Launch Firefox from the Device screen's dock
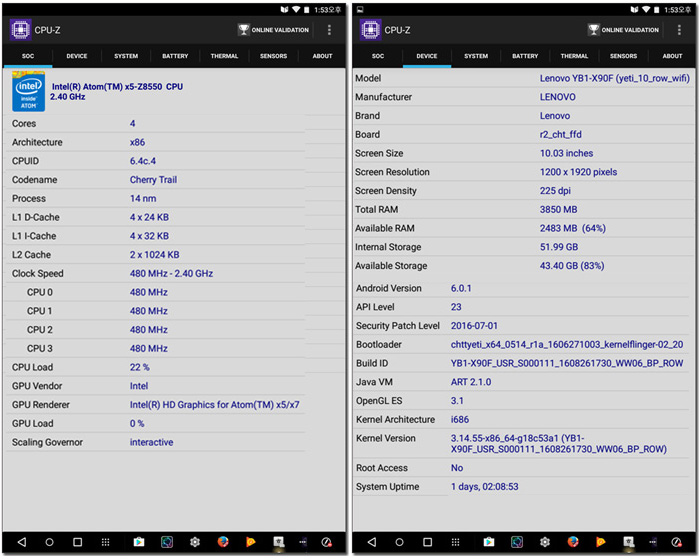The height and width of the screenshot is (560, 700). [573, 542]
